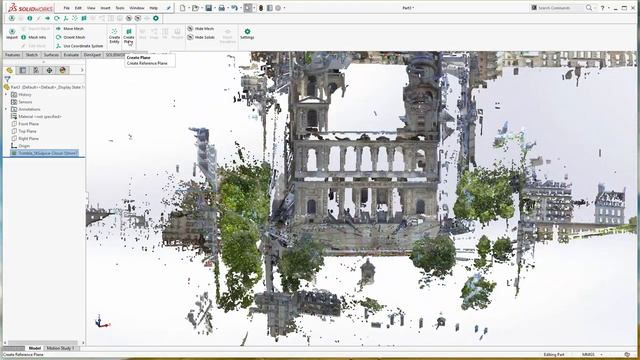This screenshot has height=360, width=640.
Task: Open the units dropdown in status bar
Action: pos(602,355)
